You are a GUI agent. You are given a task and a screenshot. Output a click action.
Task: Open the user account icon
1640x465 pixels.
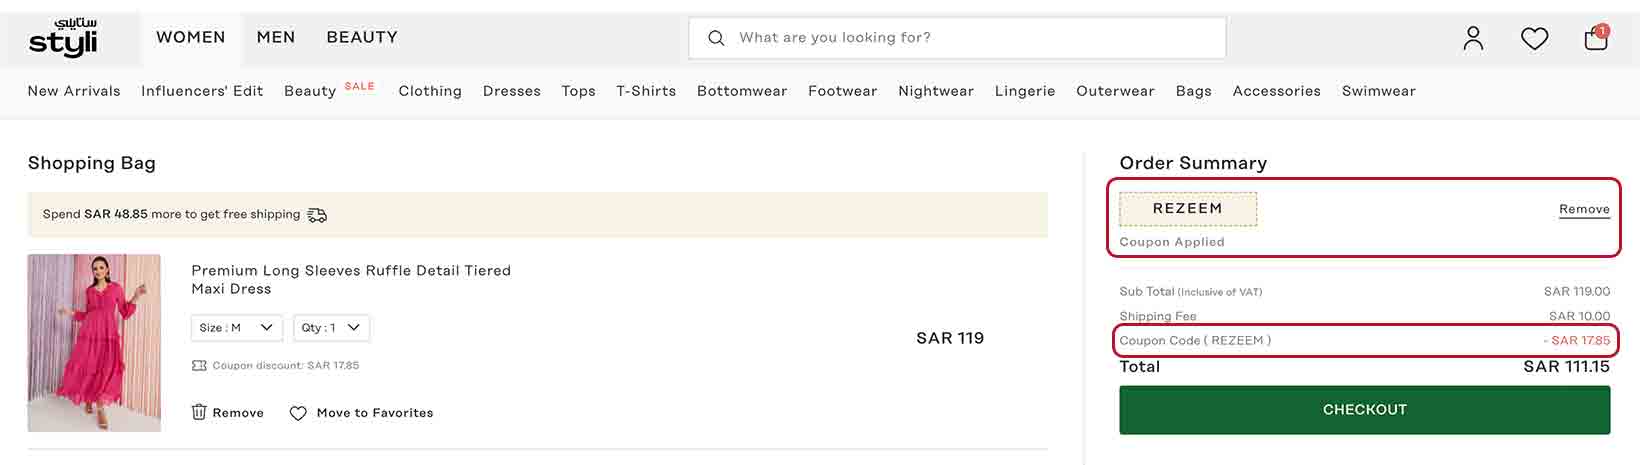(1473, 38)
